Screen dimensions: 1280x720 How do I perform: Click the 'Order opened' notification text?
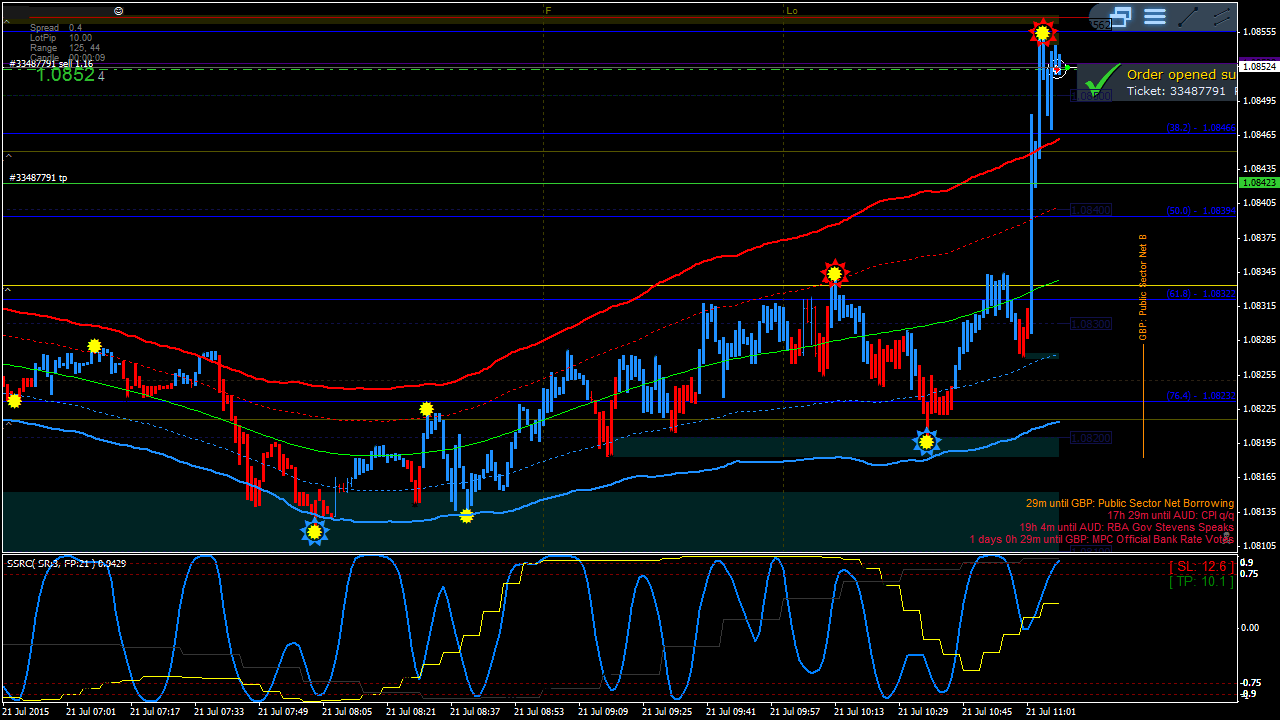pyautogui.click(x=1181, y=74)
